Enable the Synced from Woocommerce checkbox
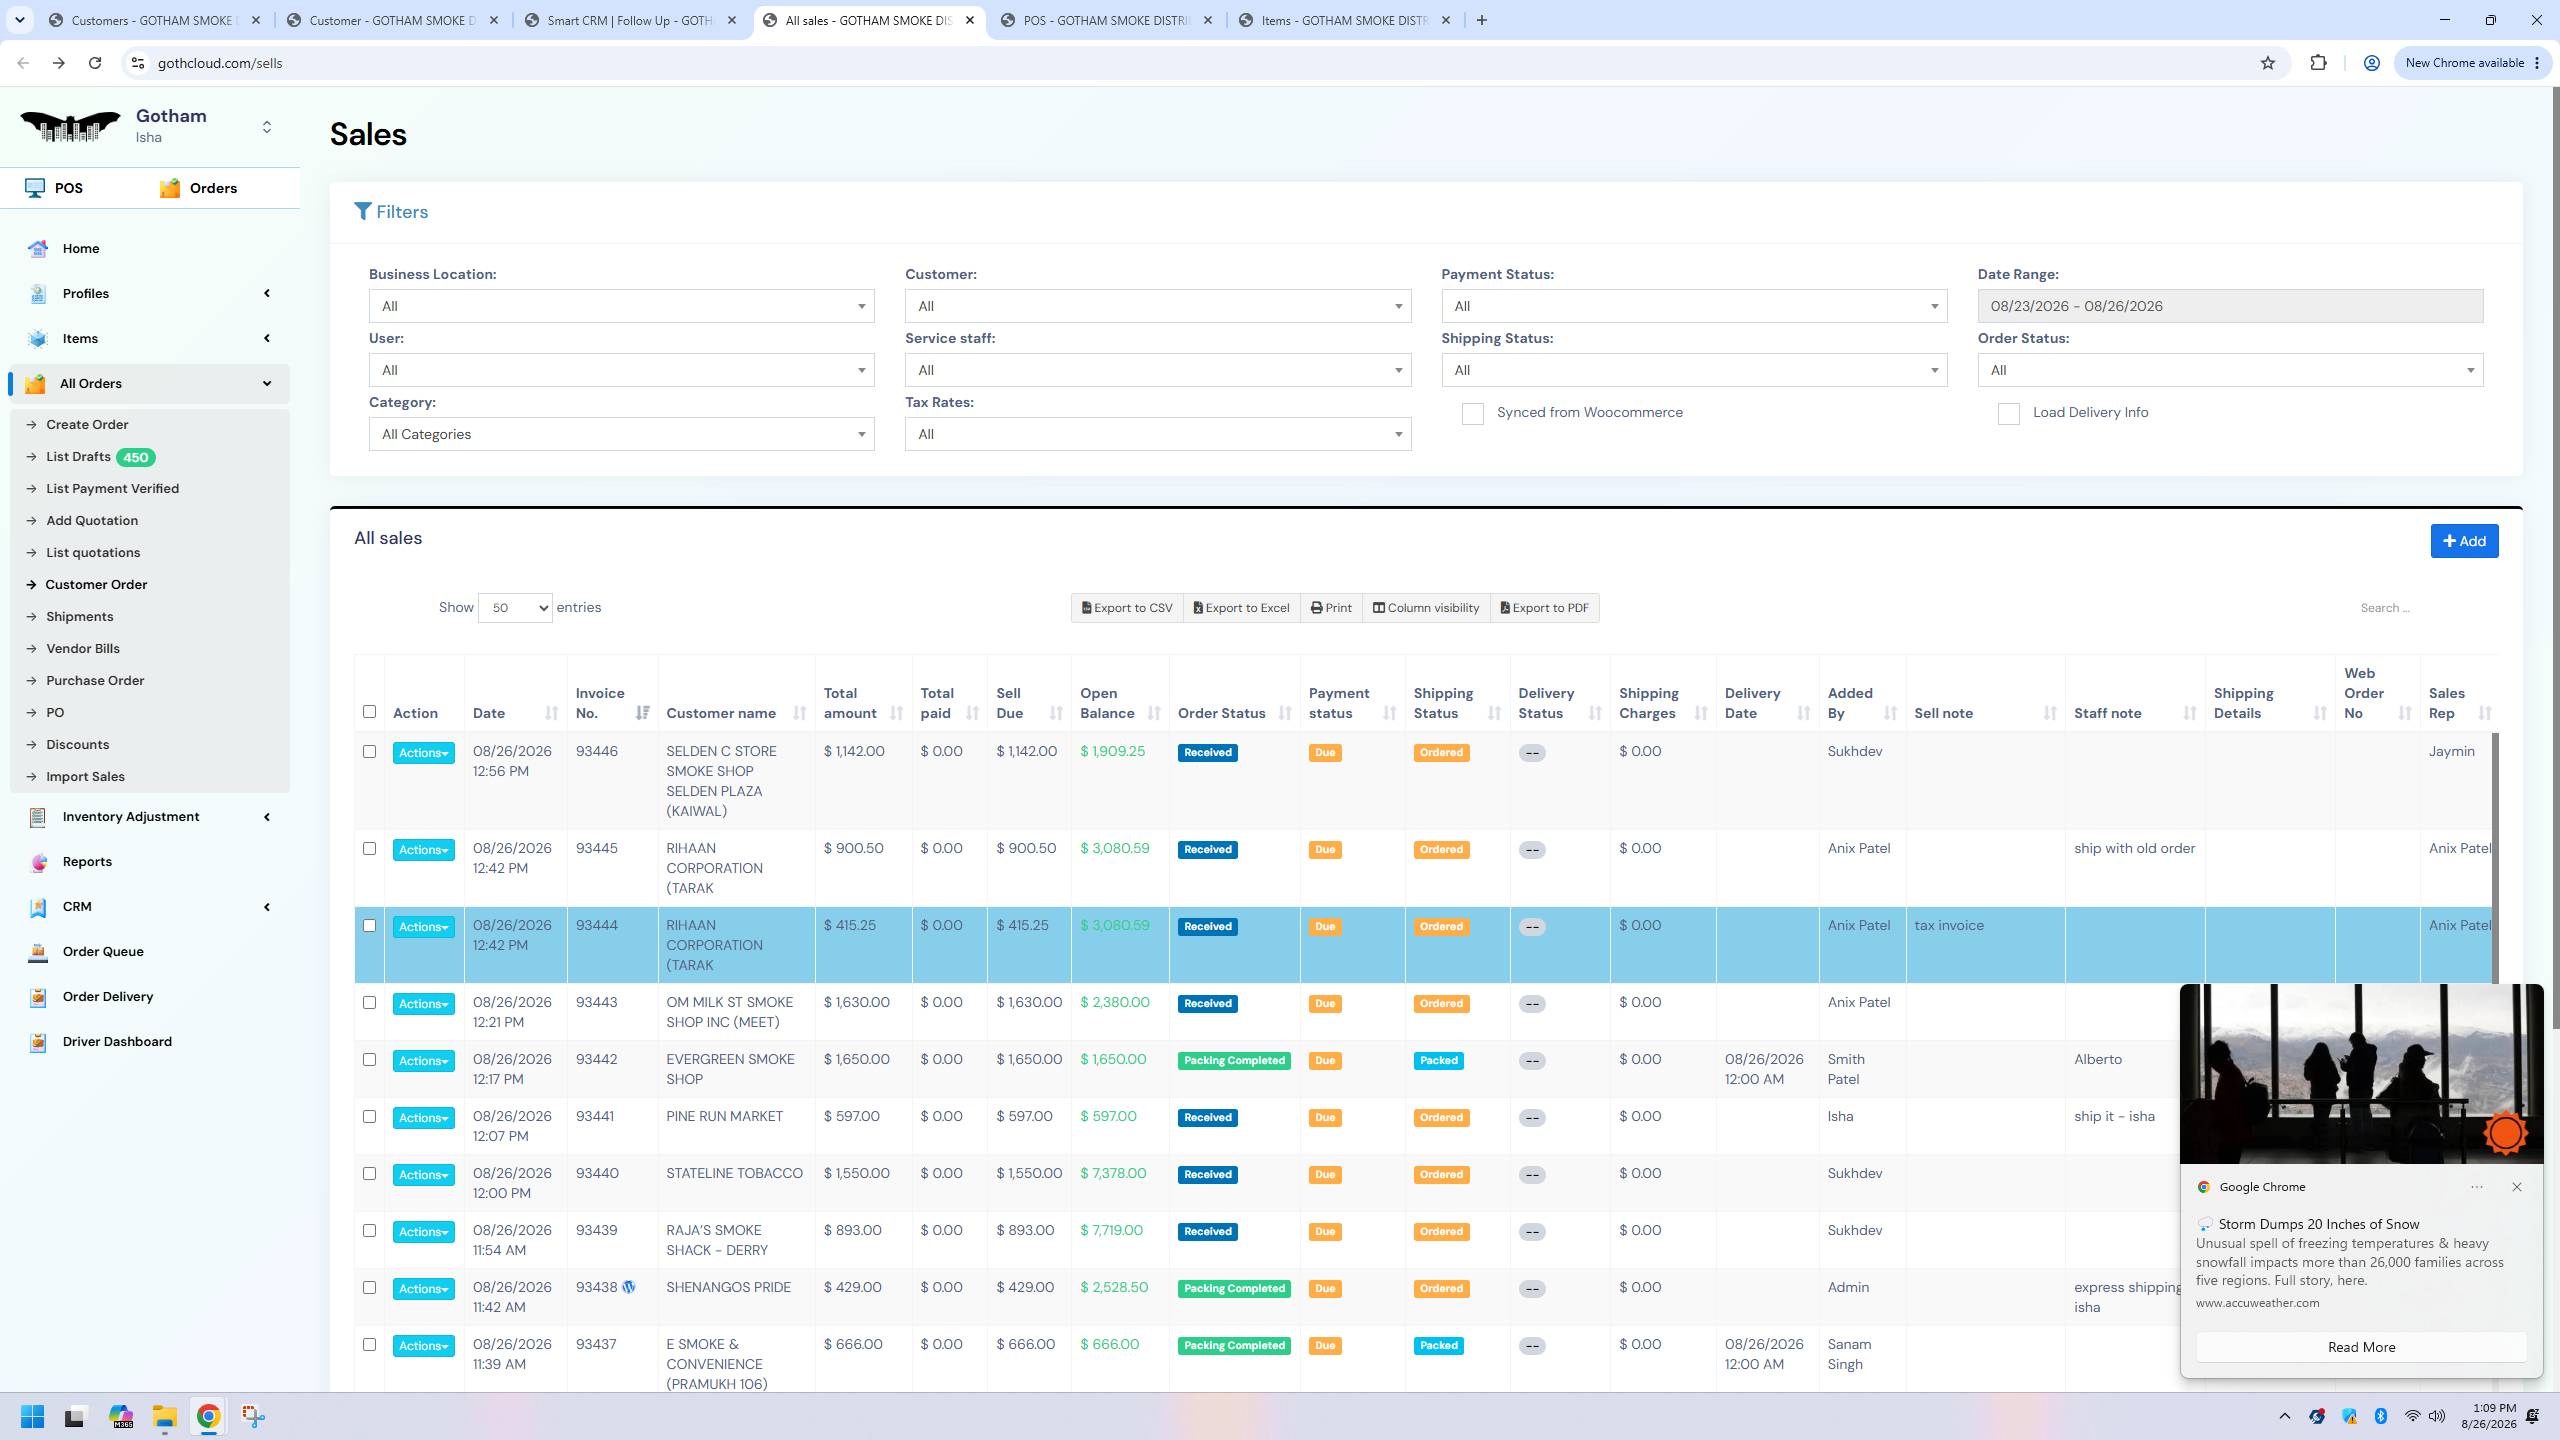 pyautogui.click(x=1472, y=414)
